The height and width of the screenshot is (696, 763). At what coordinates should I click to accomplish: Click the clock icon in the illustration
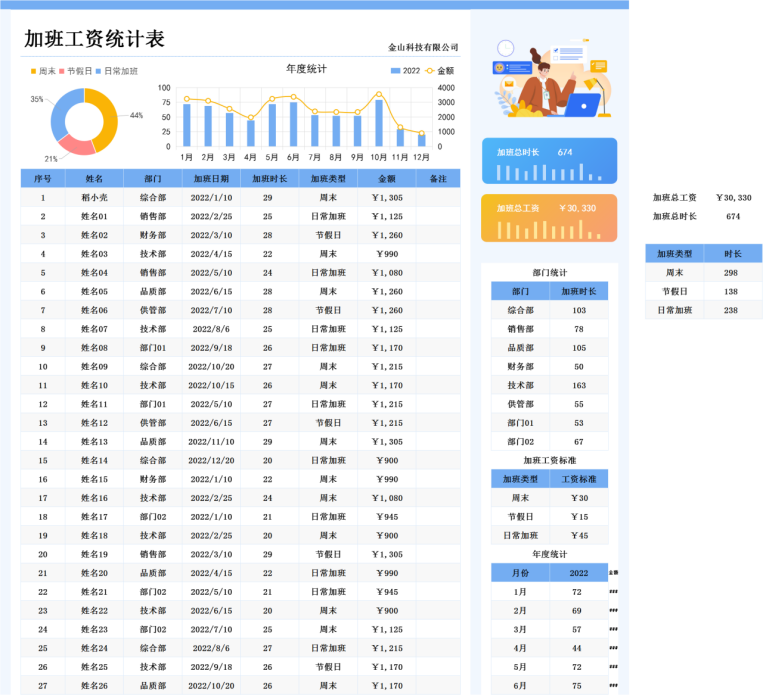point(505,48)
